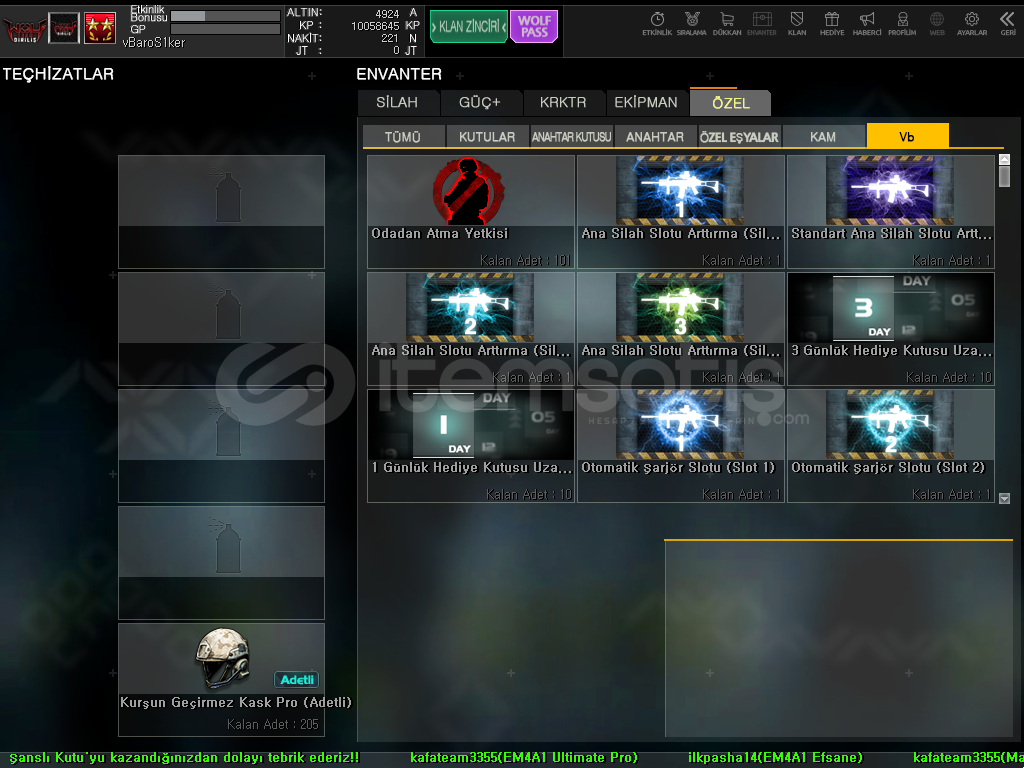Open the Dükkan shop cart icon

[727, 24]
